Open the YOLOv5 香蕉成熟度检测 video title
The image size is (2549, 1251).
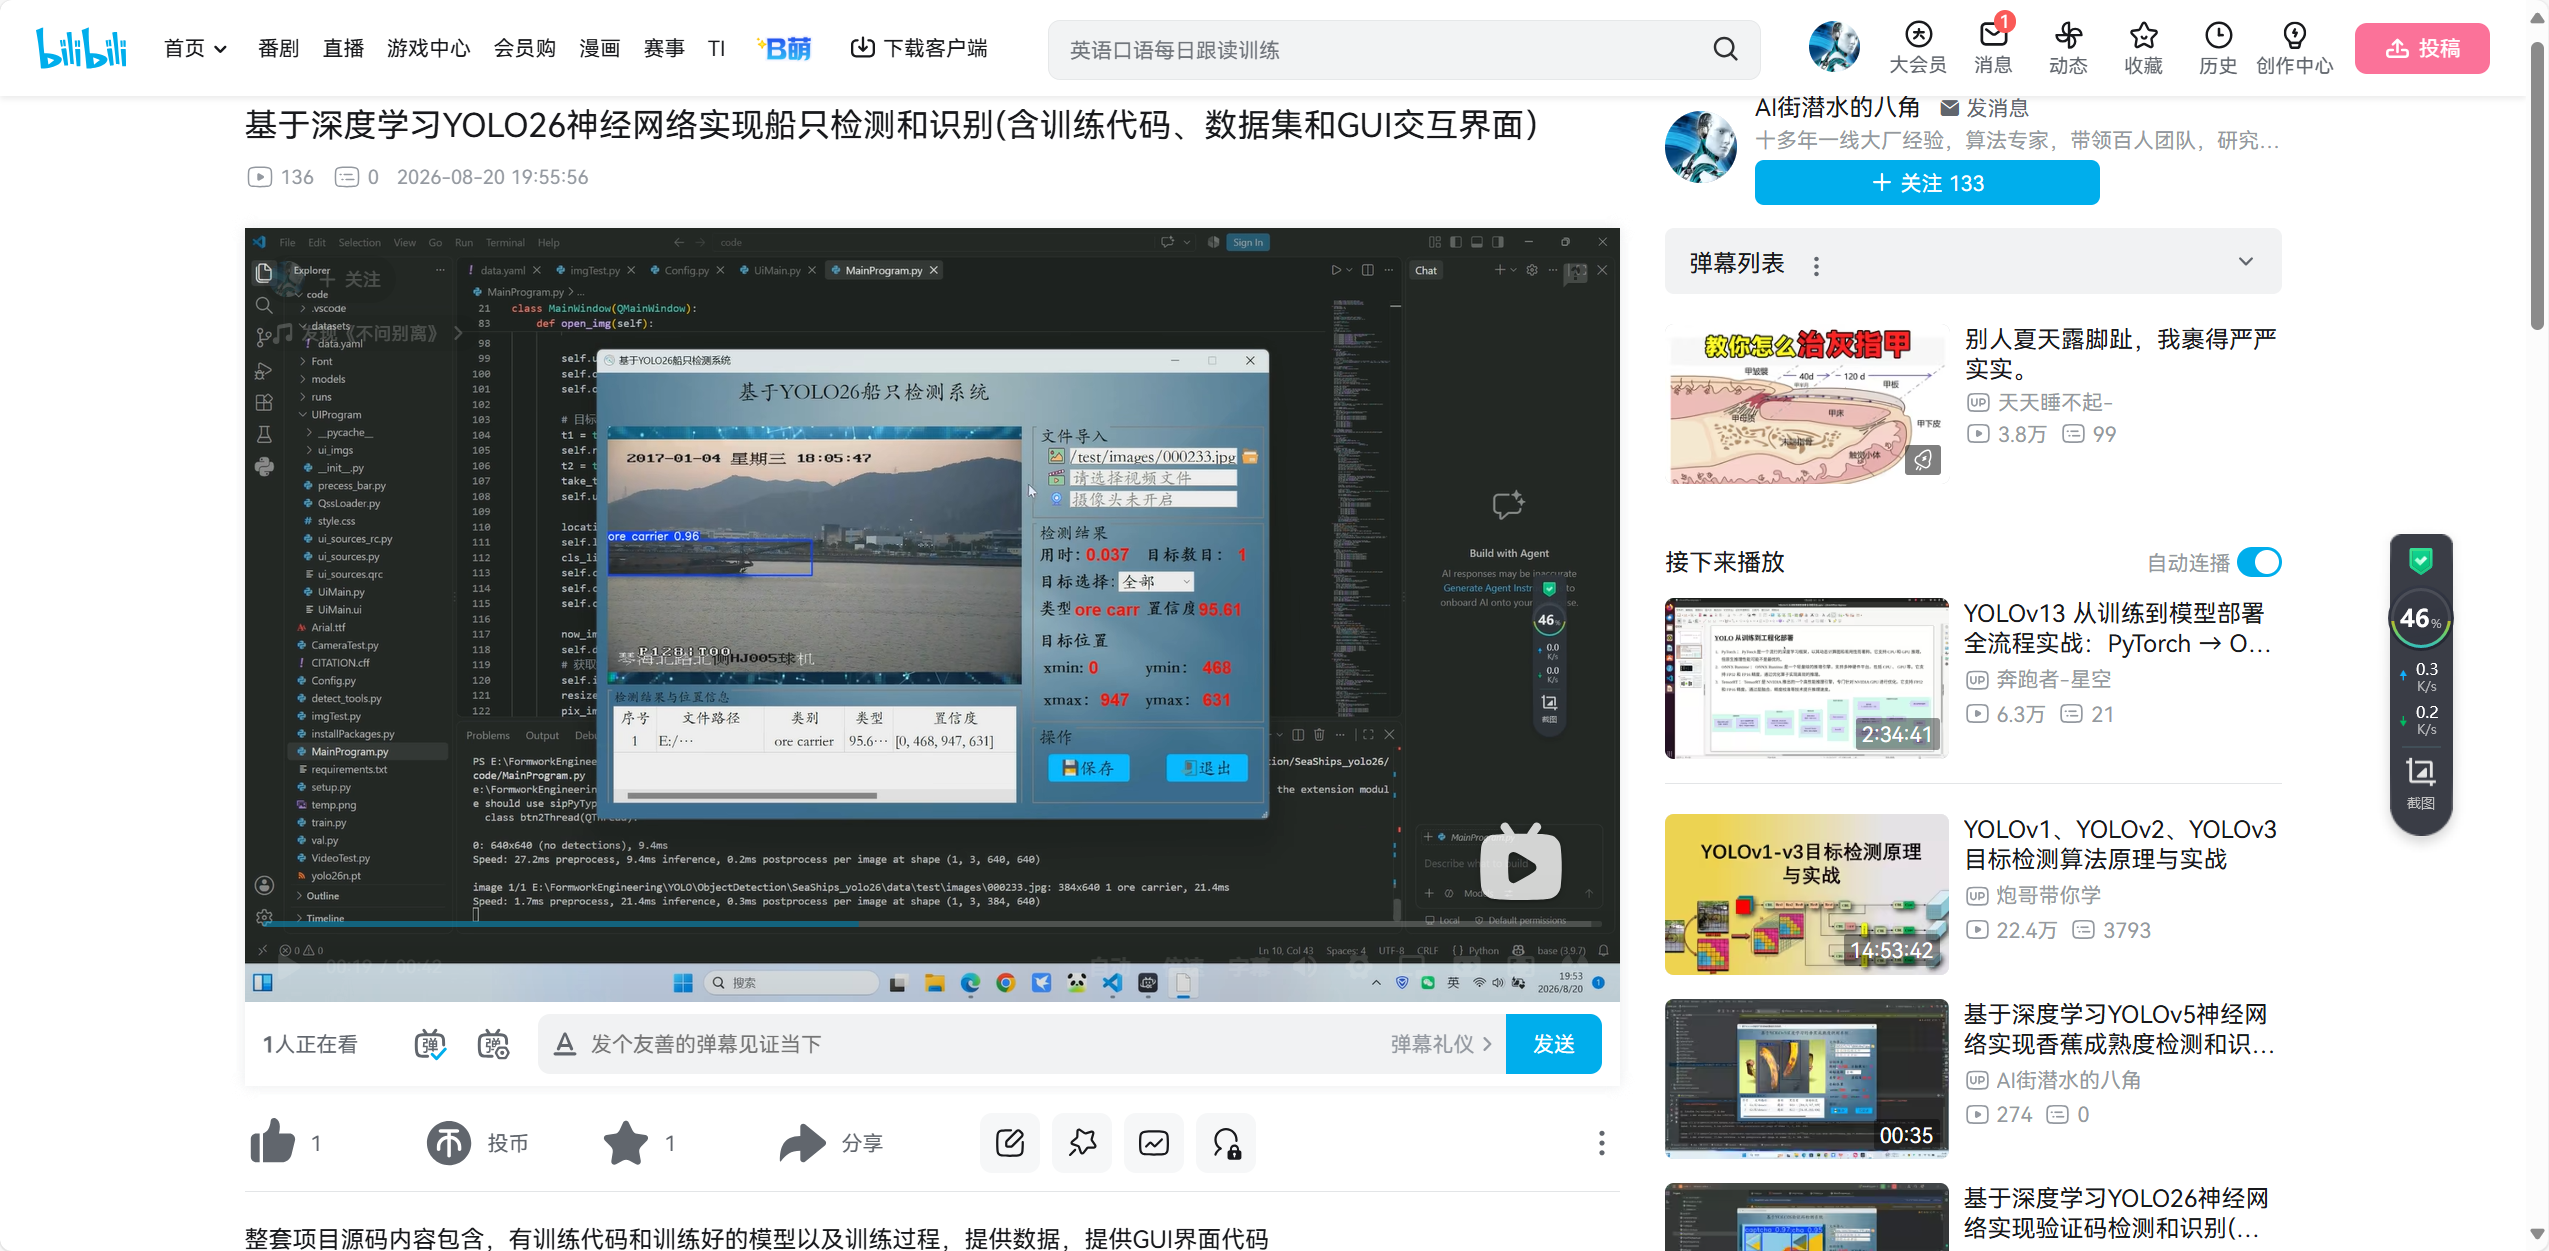[x=2119, y=1029]
